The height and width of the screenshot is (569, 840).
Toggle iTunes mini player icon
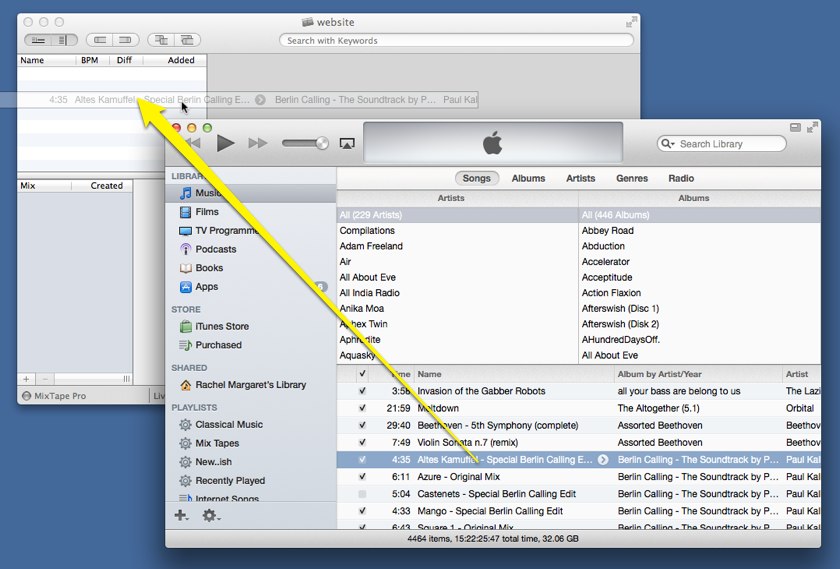pos(796,128)
